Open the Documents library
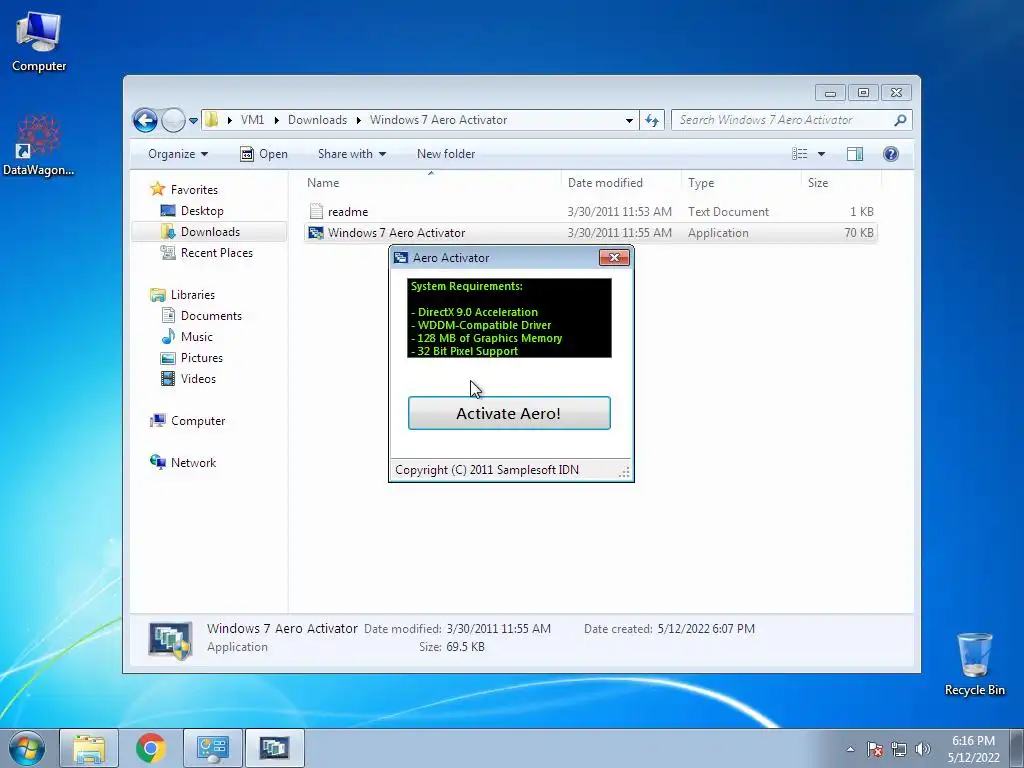1024x768 pixels. tap(211, 315)
